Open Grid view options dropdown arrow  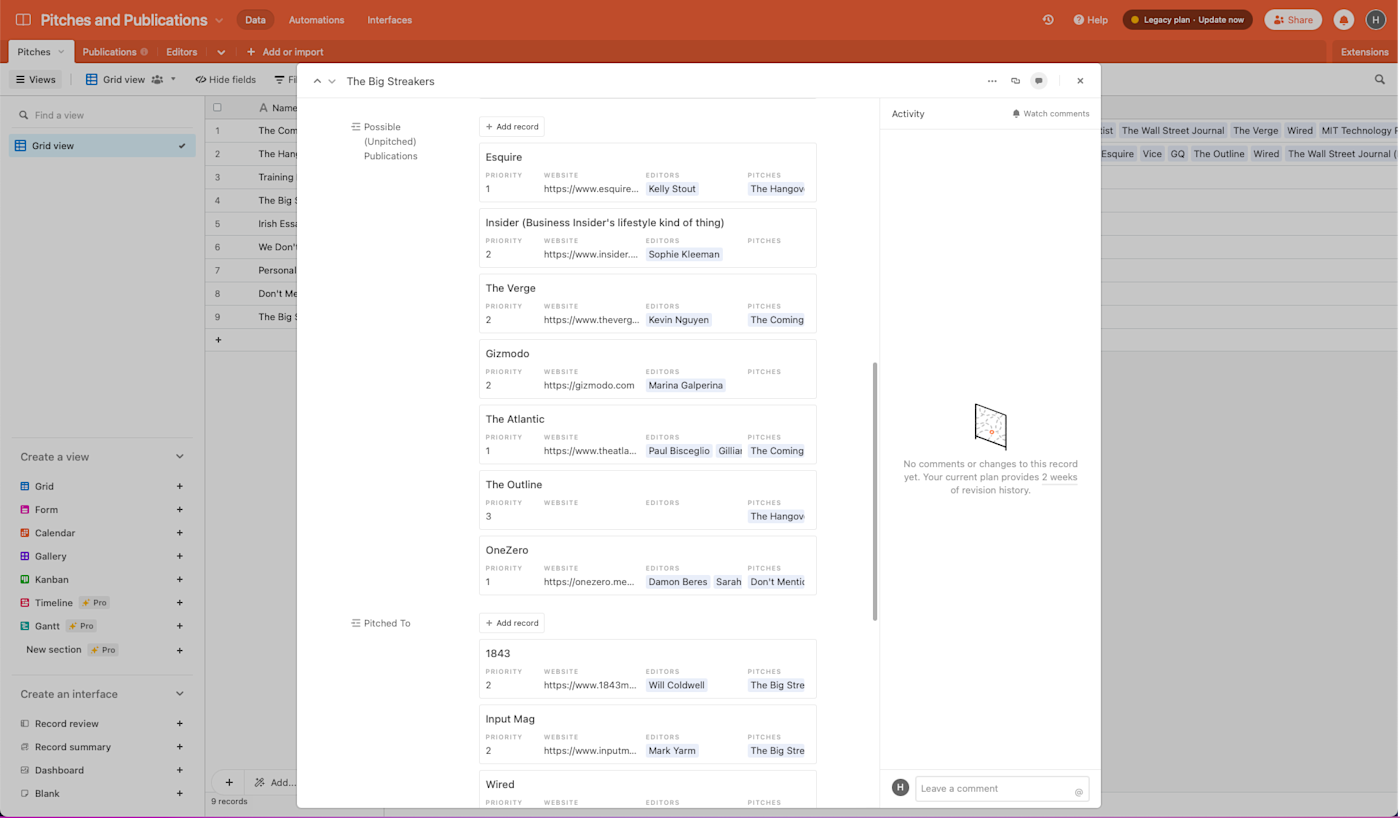(173, 79)
